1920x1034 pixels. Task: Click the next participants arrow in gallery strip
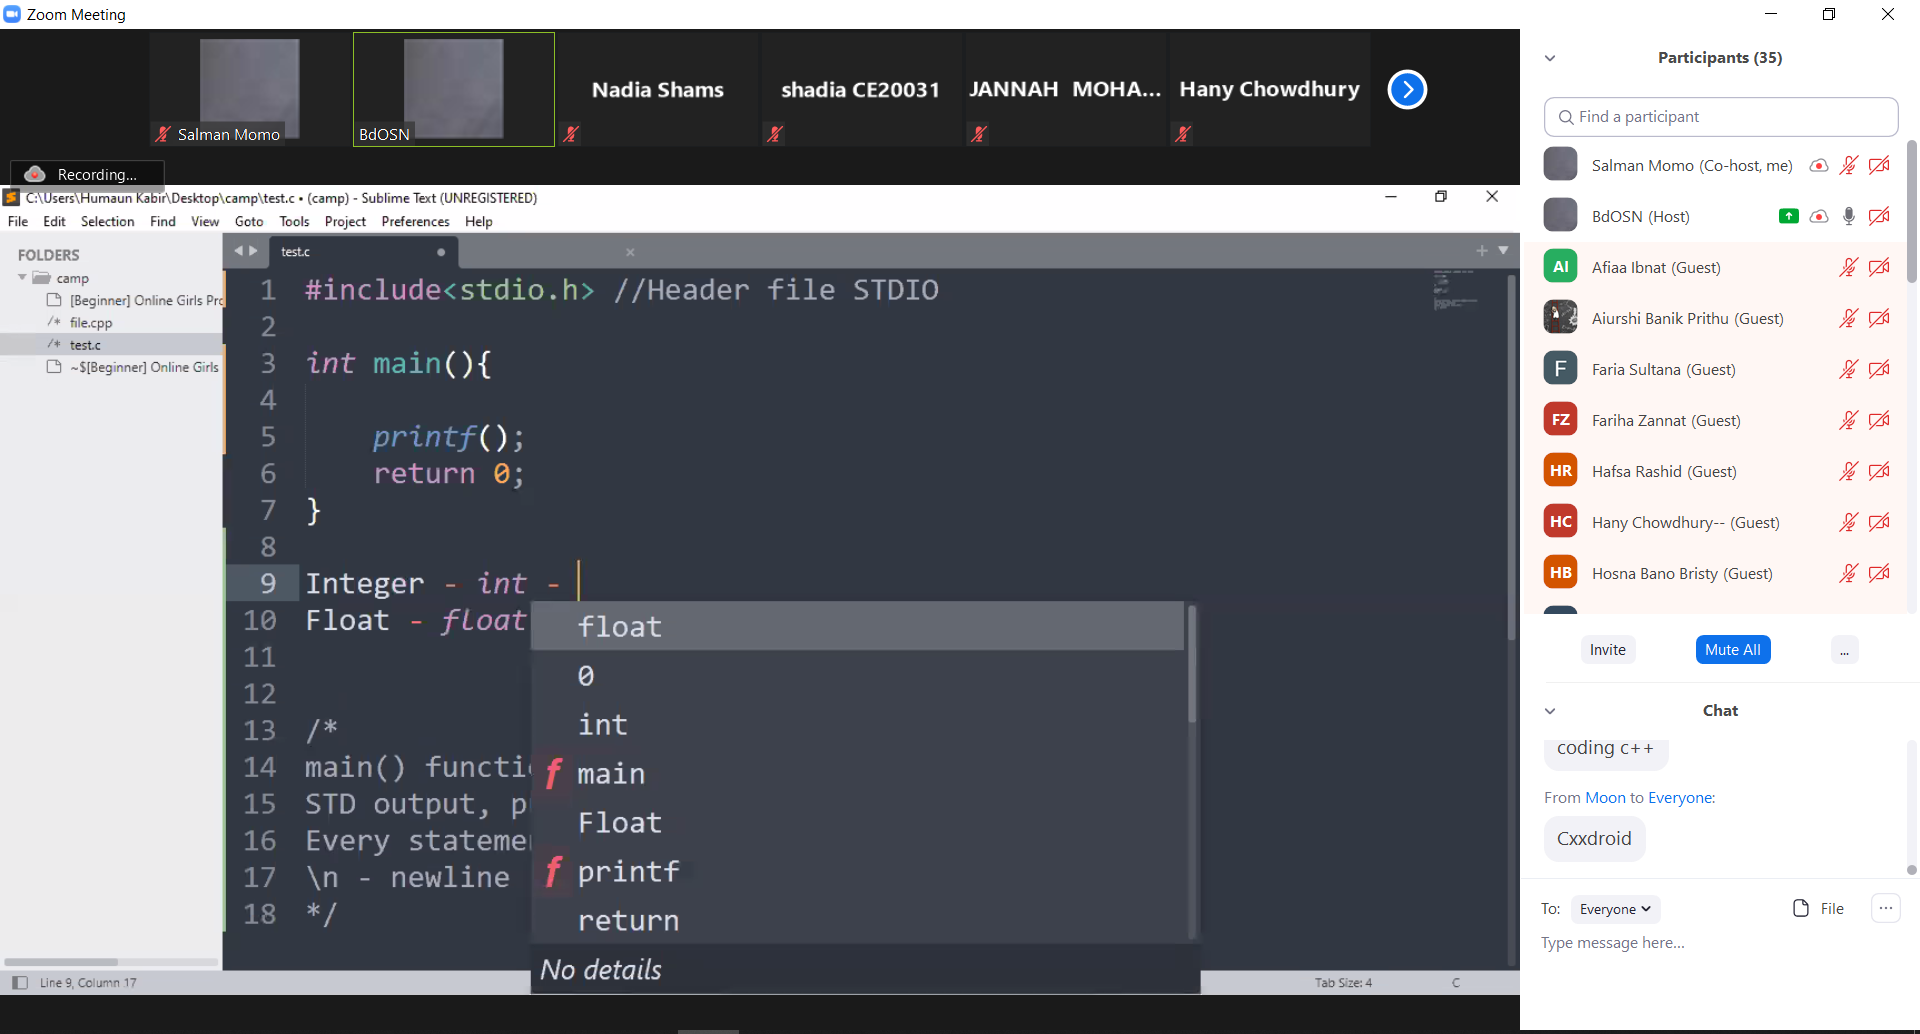click(1406, 90)
